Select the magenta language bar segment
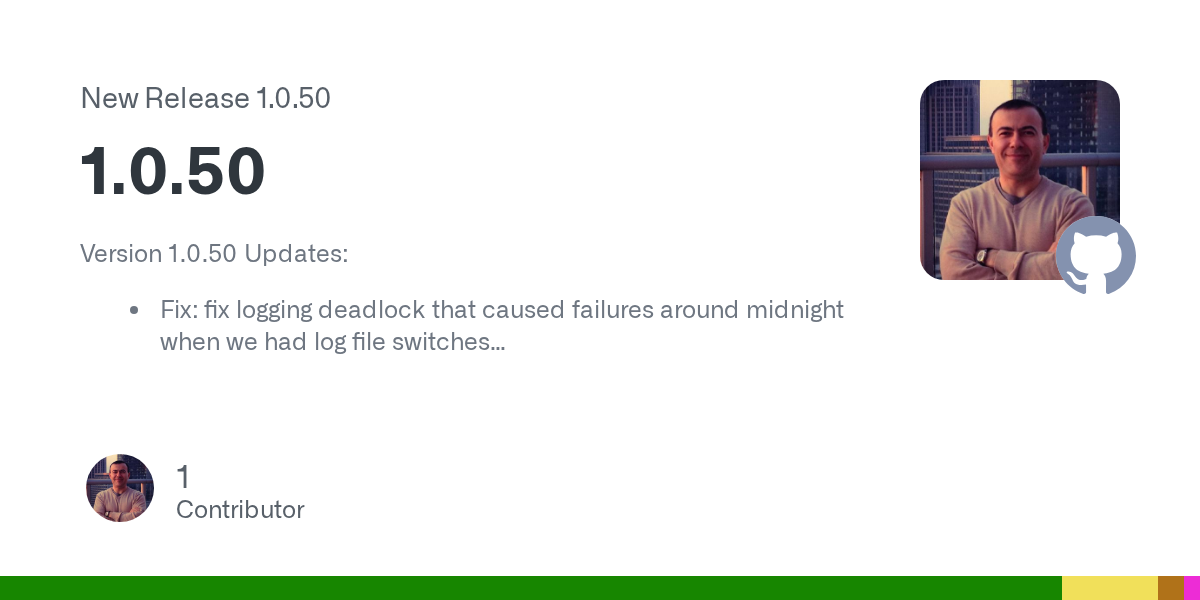Viewport: 1200px width, 600px height. [1191, 588]
